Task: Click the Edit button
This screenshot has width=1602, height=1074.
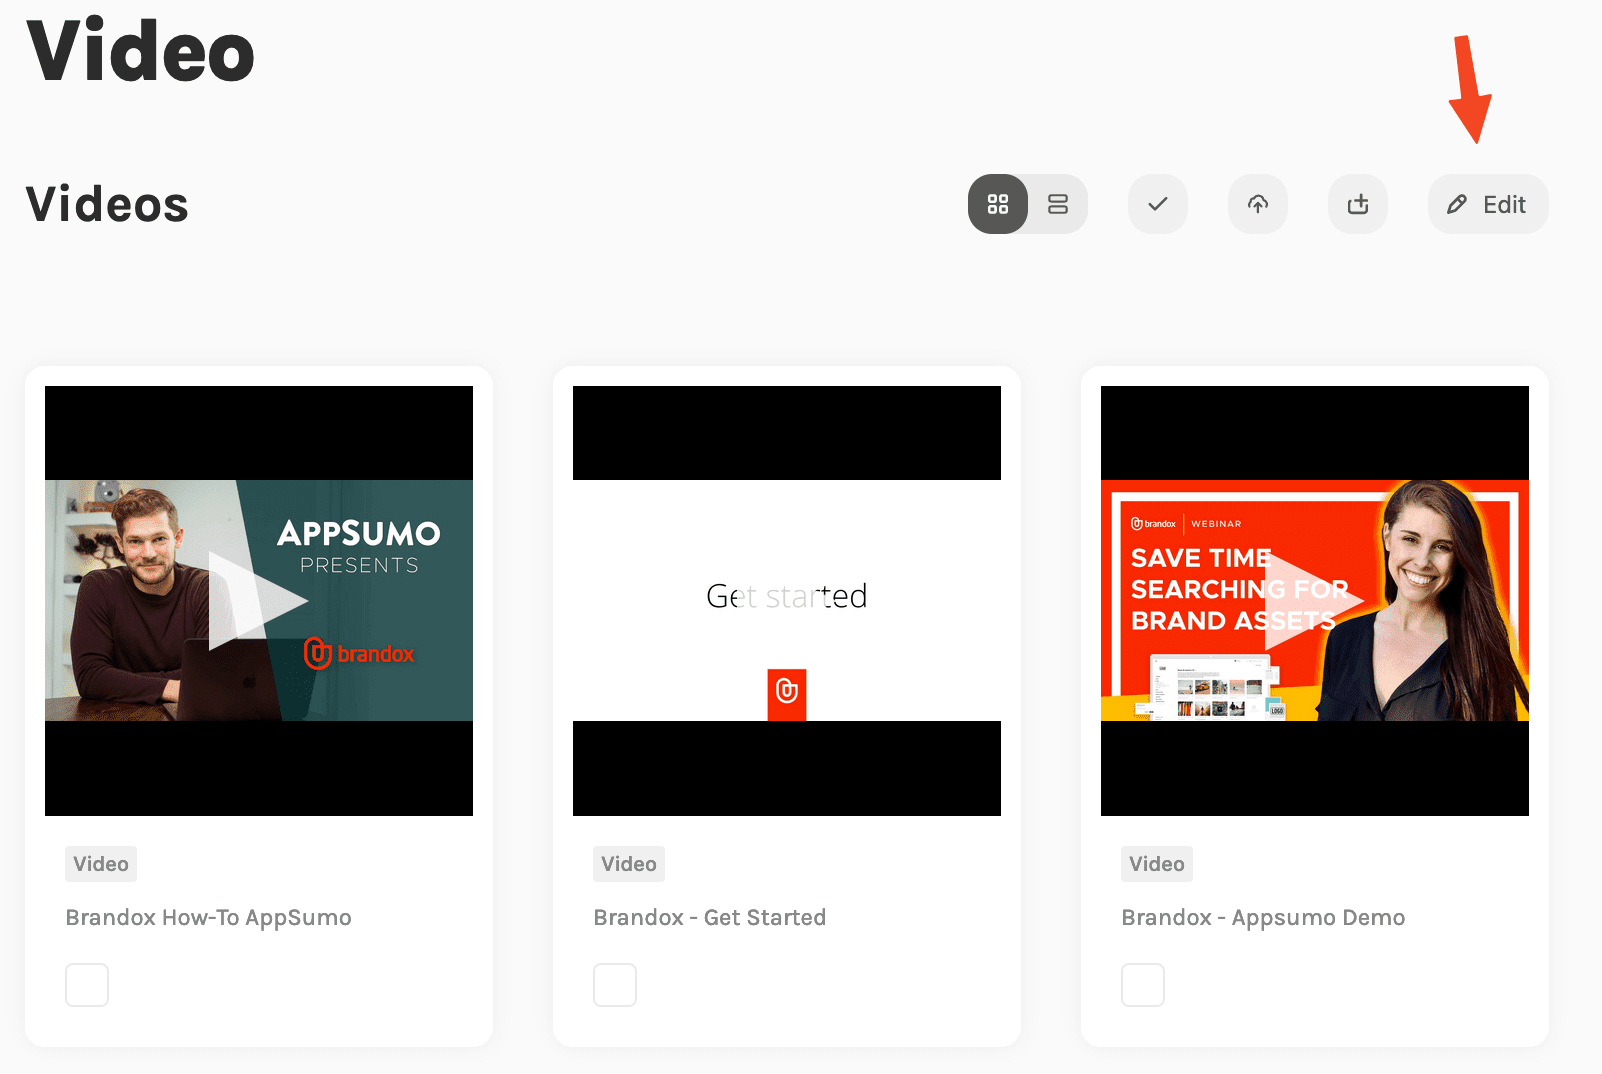Action: click(x=1488, y=204)
